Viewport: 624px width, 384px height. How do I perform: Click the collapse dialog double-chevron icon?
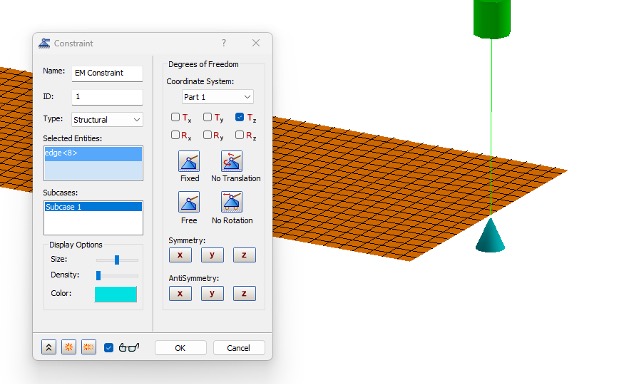(49, 347)
